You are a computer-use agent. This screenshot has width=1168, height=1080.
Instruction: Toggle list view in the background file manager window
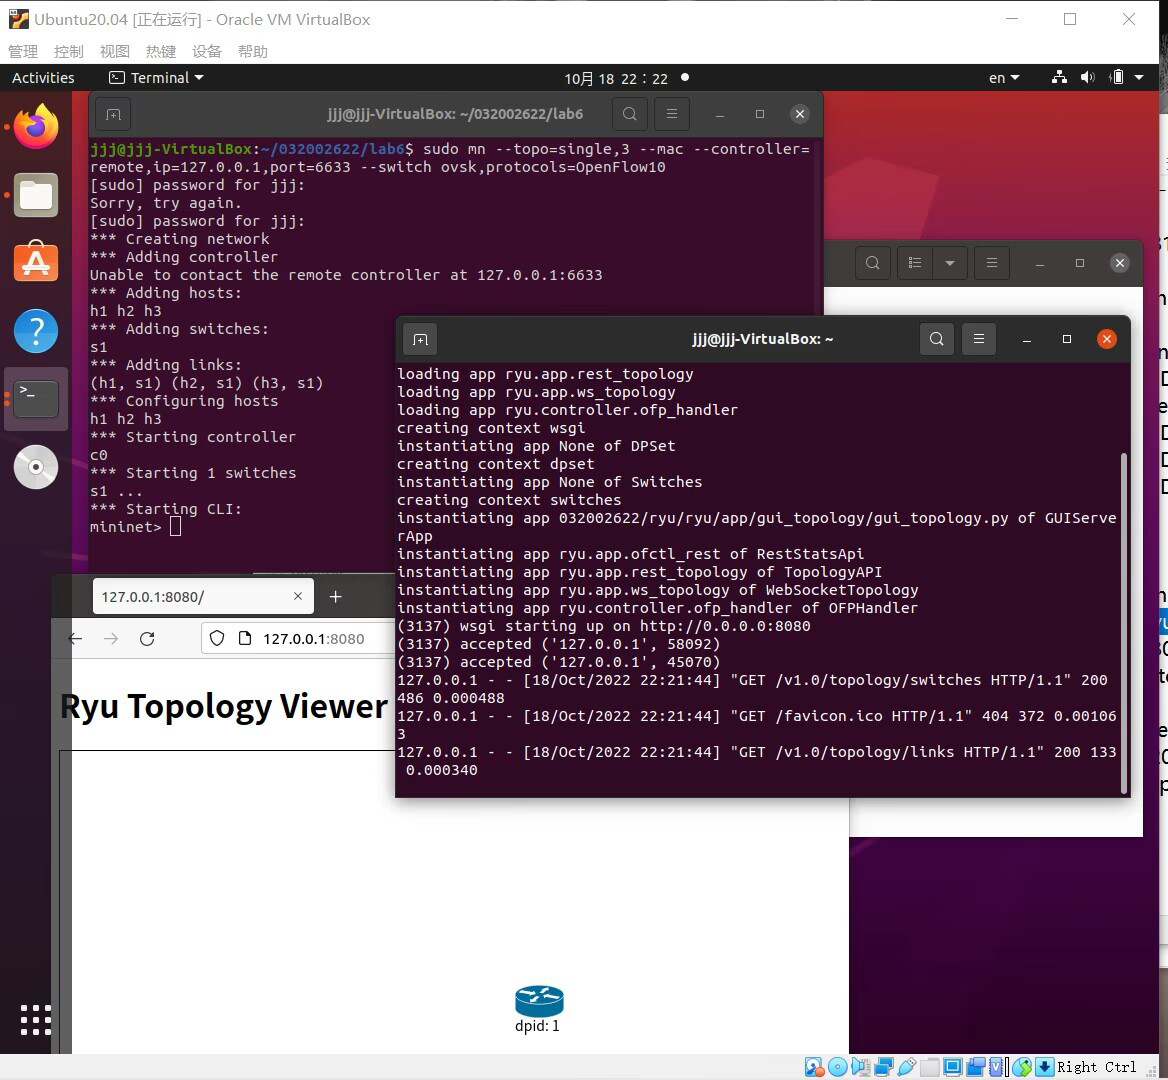(x=915, y=263)
